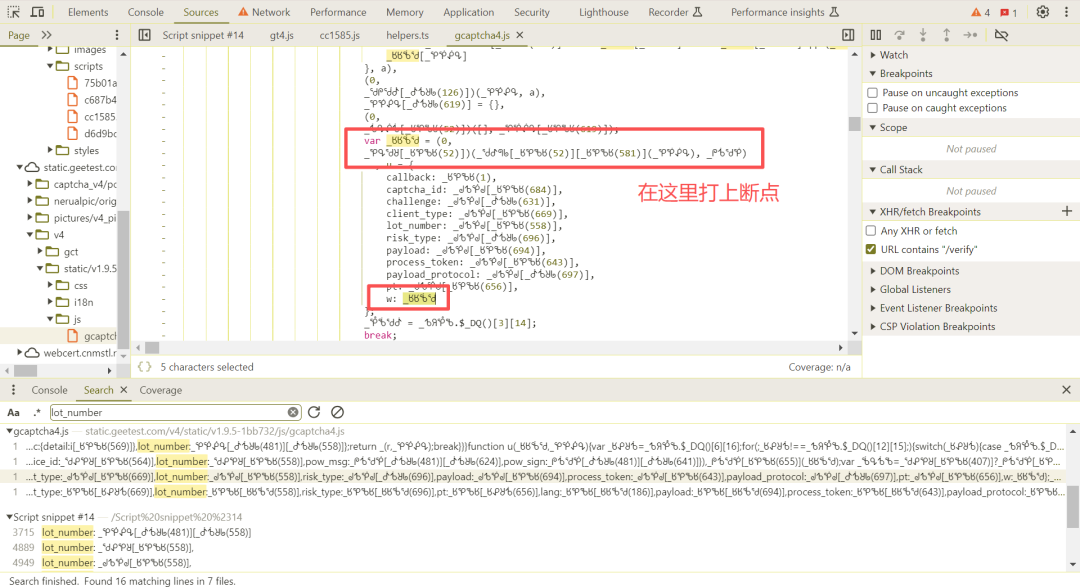Clear search results with the cancel icon
1080x587 pixels.
coord(337,412)
